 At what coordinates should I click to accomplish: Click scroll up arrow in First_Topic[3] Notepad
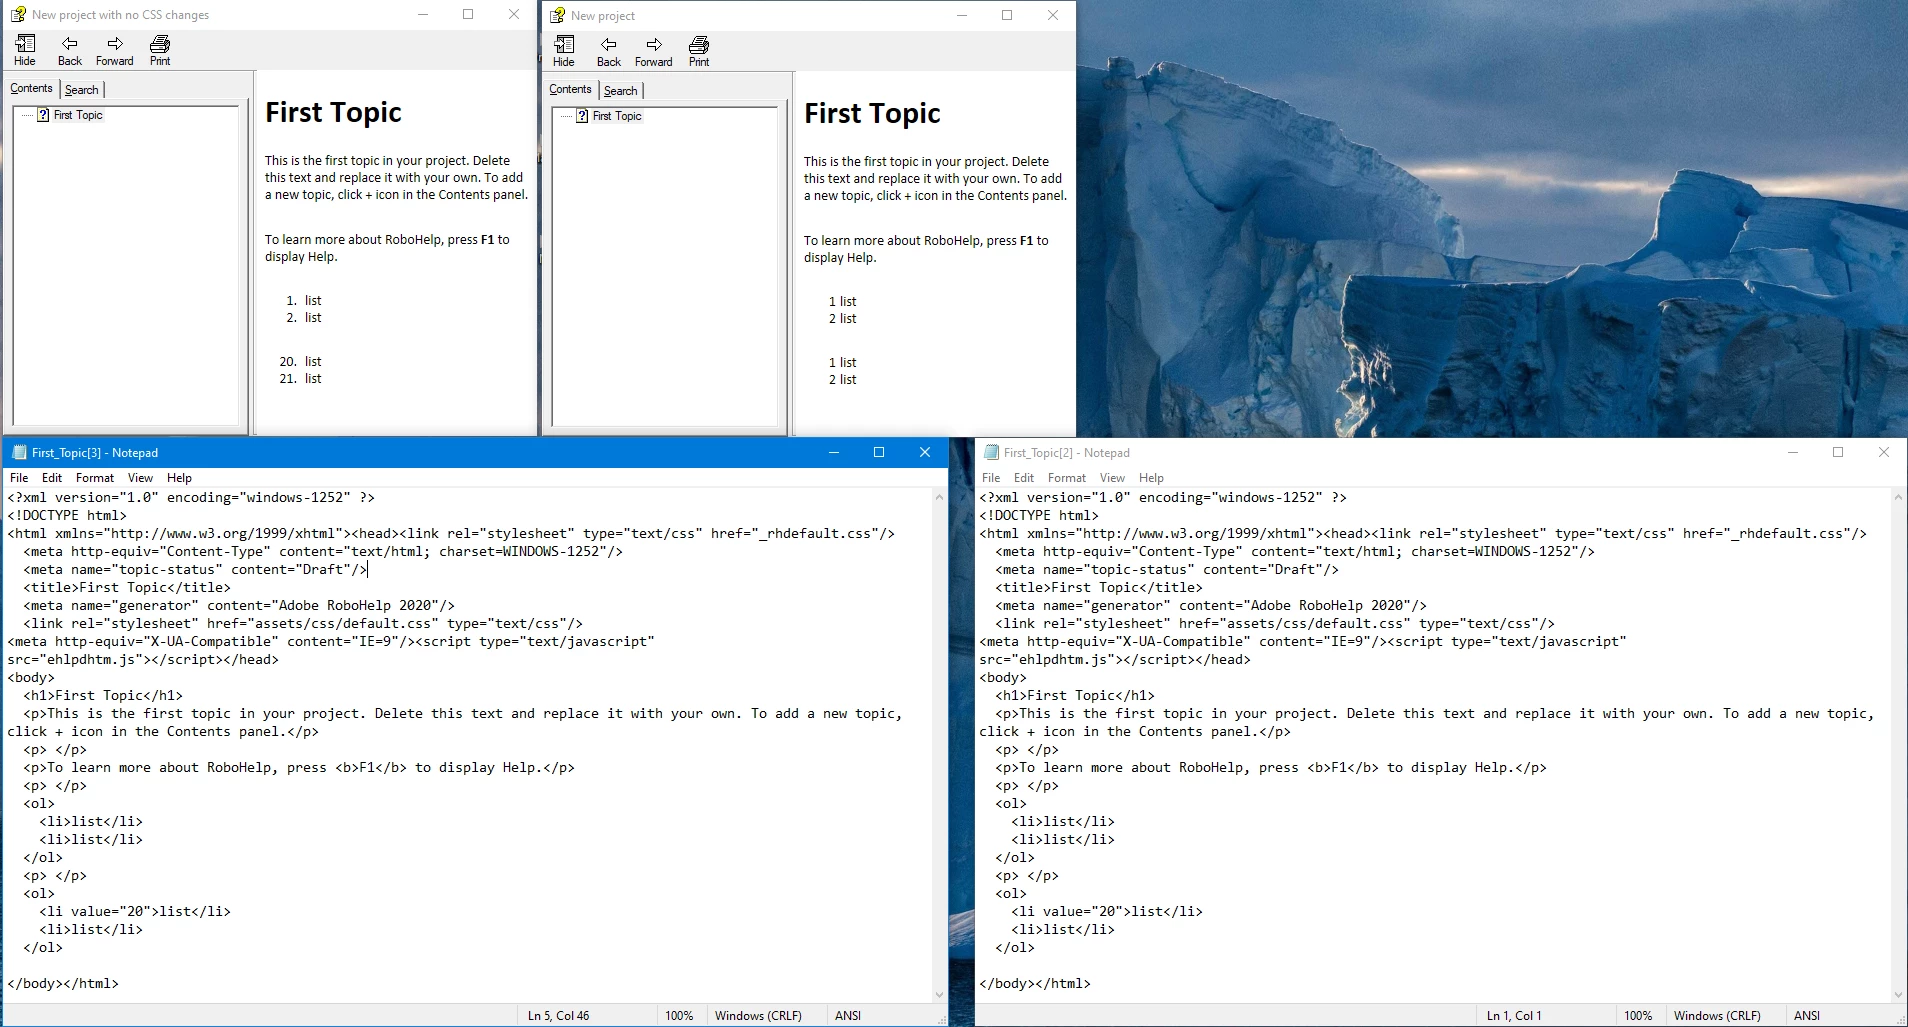(939, 497)
